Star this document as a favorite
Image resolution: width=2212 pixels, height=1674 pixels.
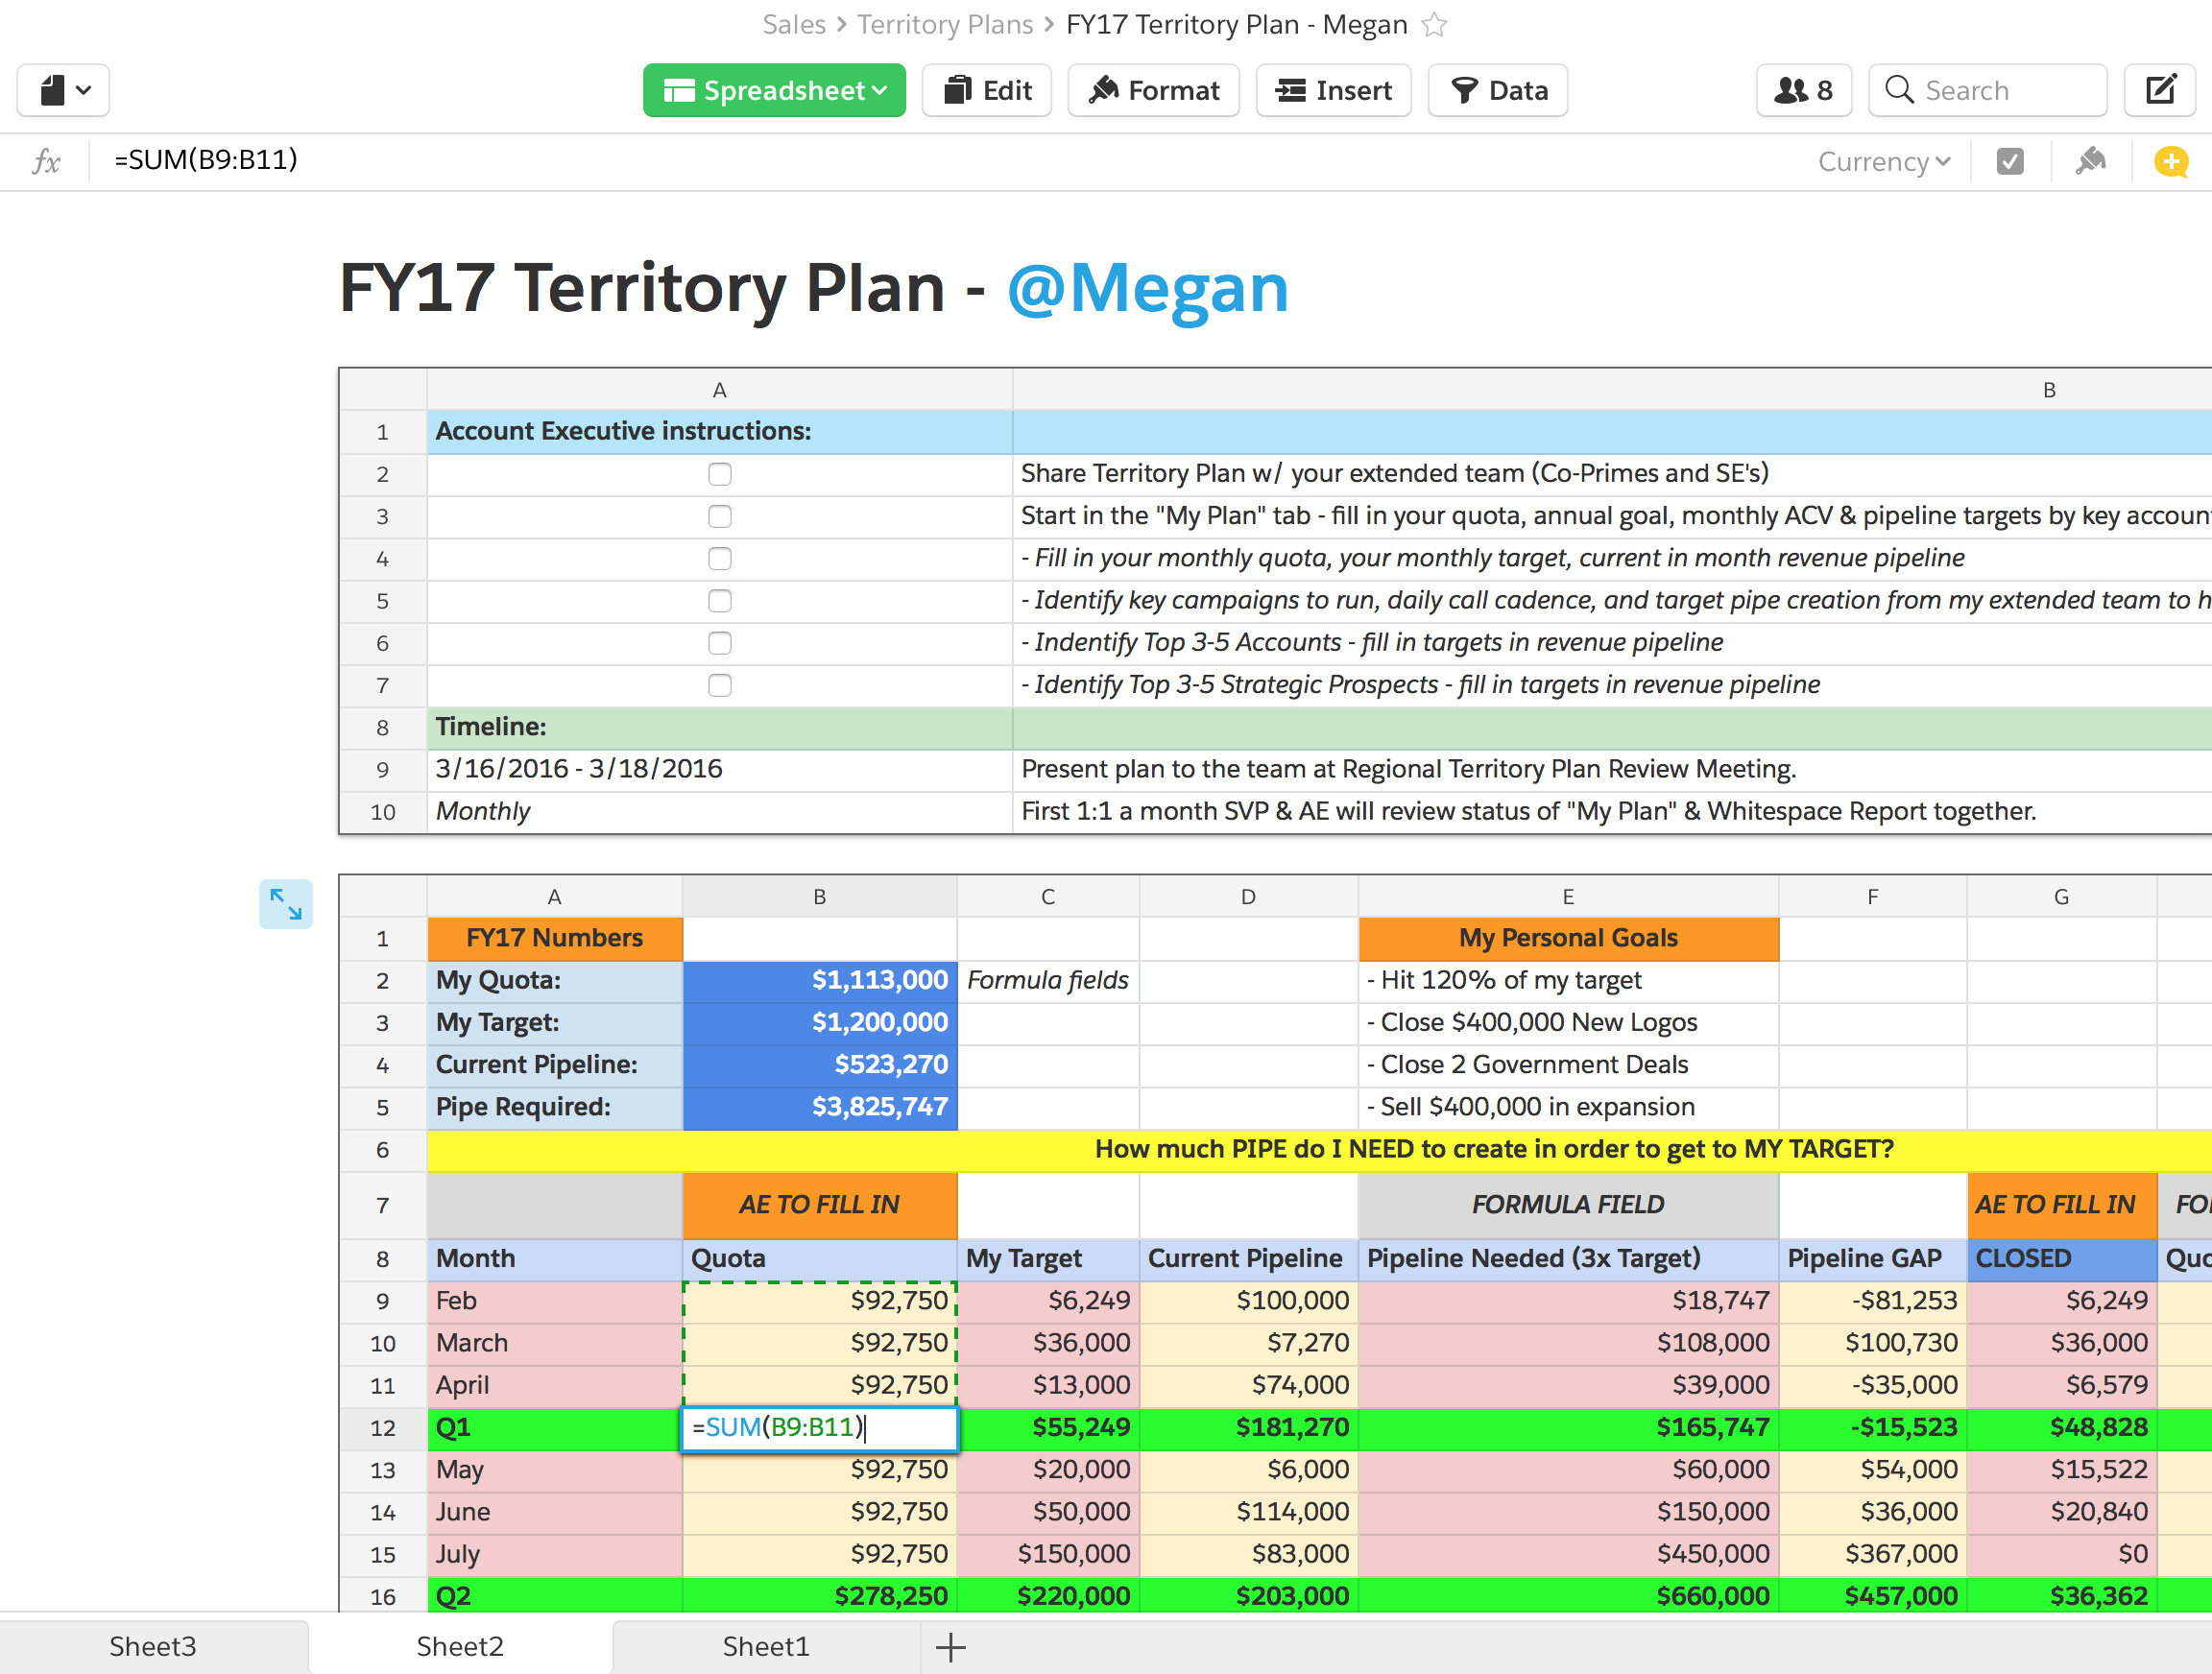click(1434, 25)
